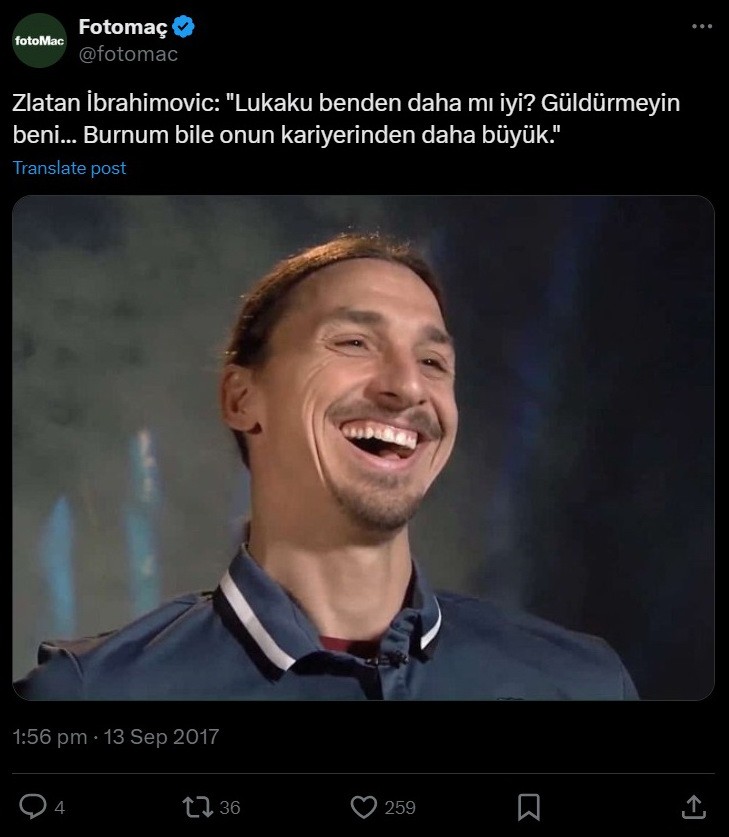Screen dimensions: 729x837
Task: Click the Fotomaç display name
Action: pyautogui.click(x=123, y=27)
